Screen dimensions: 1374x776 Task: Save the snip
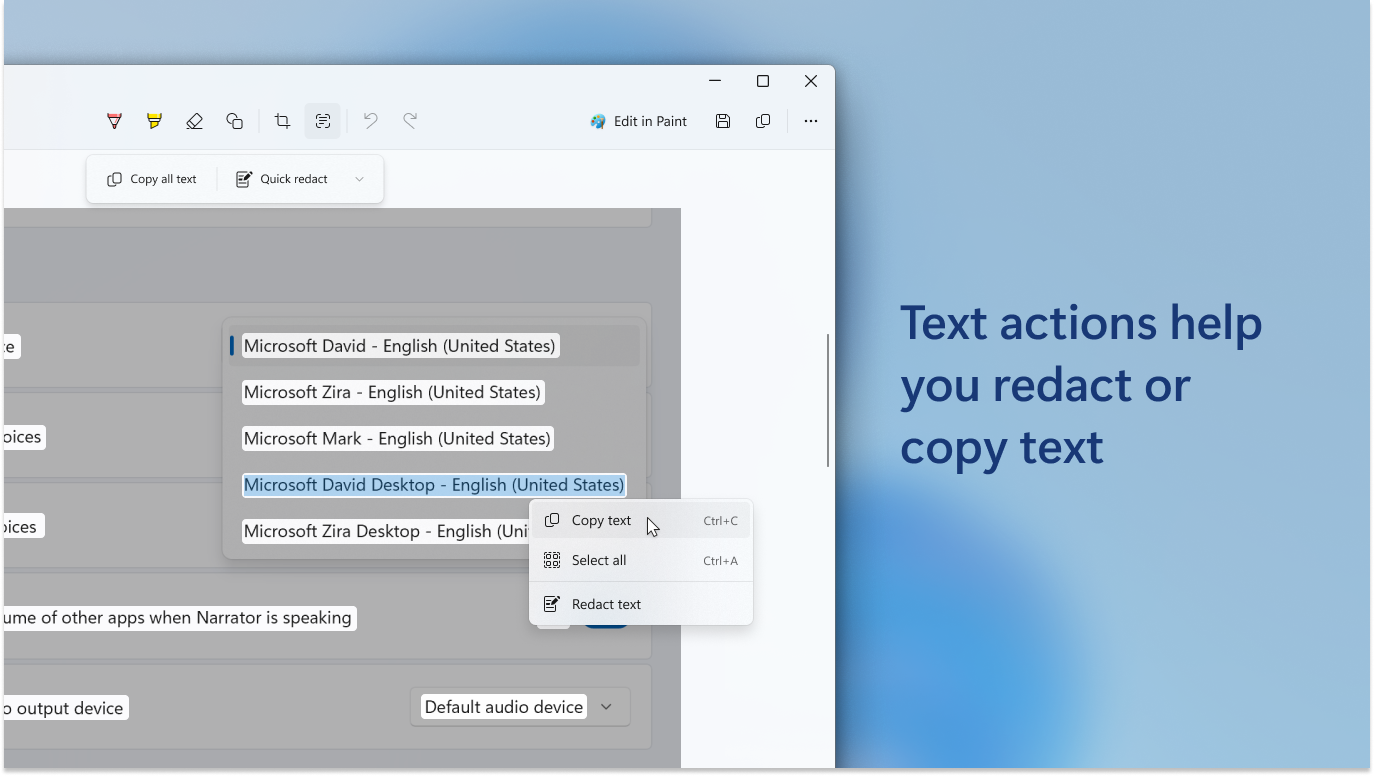722,120
